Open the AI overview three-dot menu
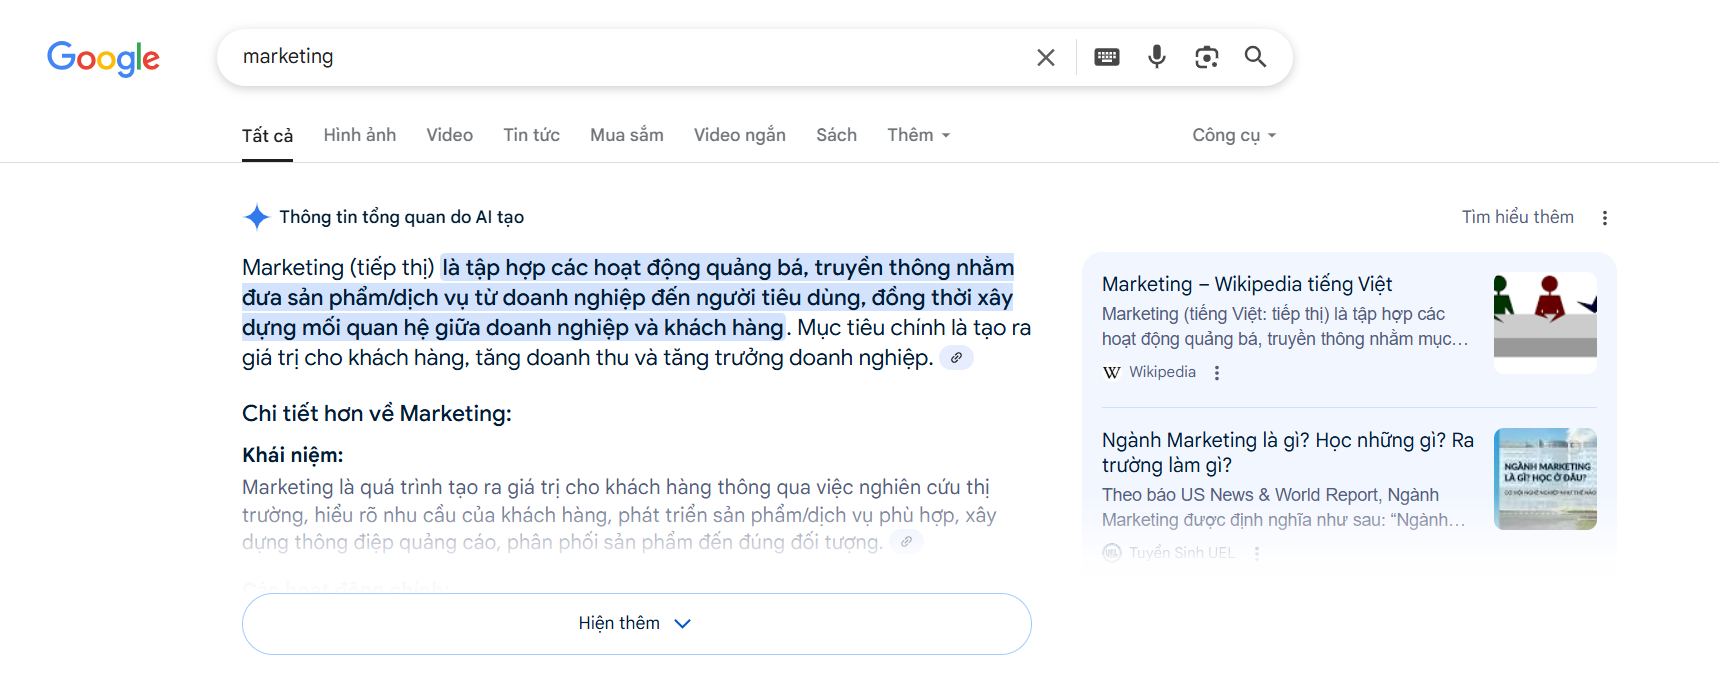This screenshot has height=674, width=1719. tap(1605, 218)
